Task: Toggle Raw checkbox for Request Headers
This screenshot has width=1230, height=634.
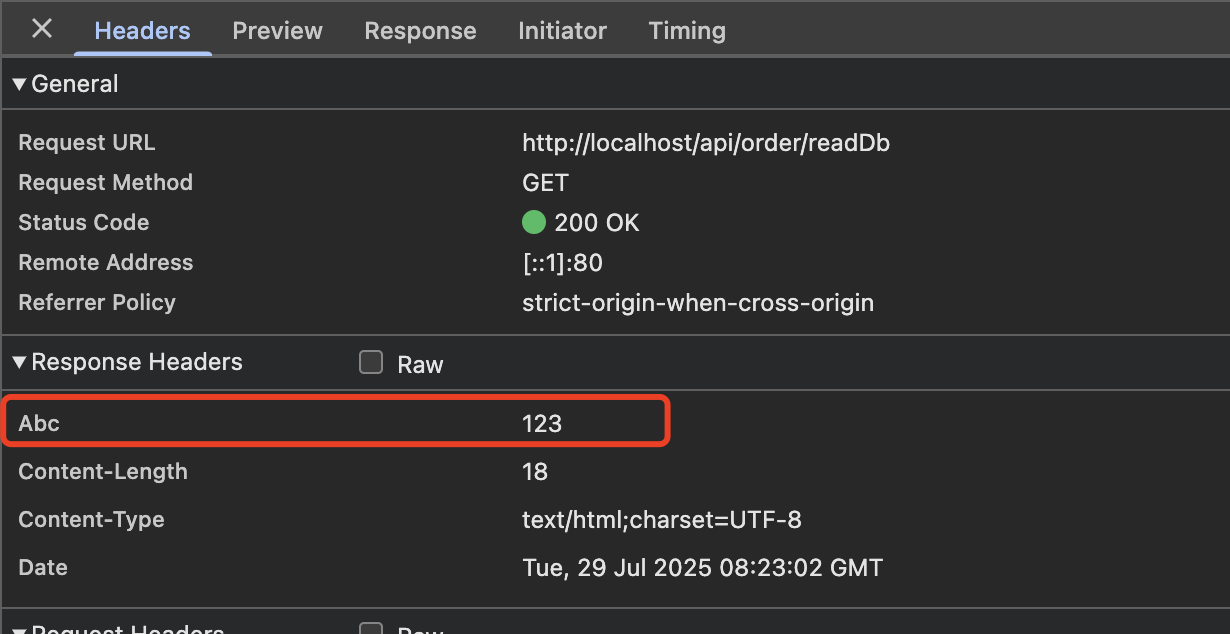Action: [x=371, y=630]
